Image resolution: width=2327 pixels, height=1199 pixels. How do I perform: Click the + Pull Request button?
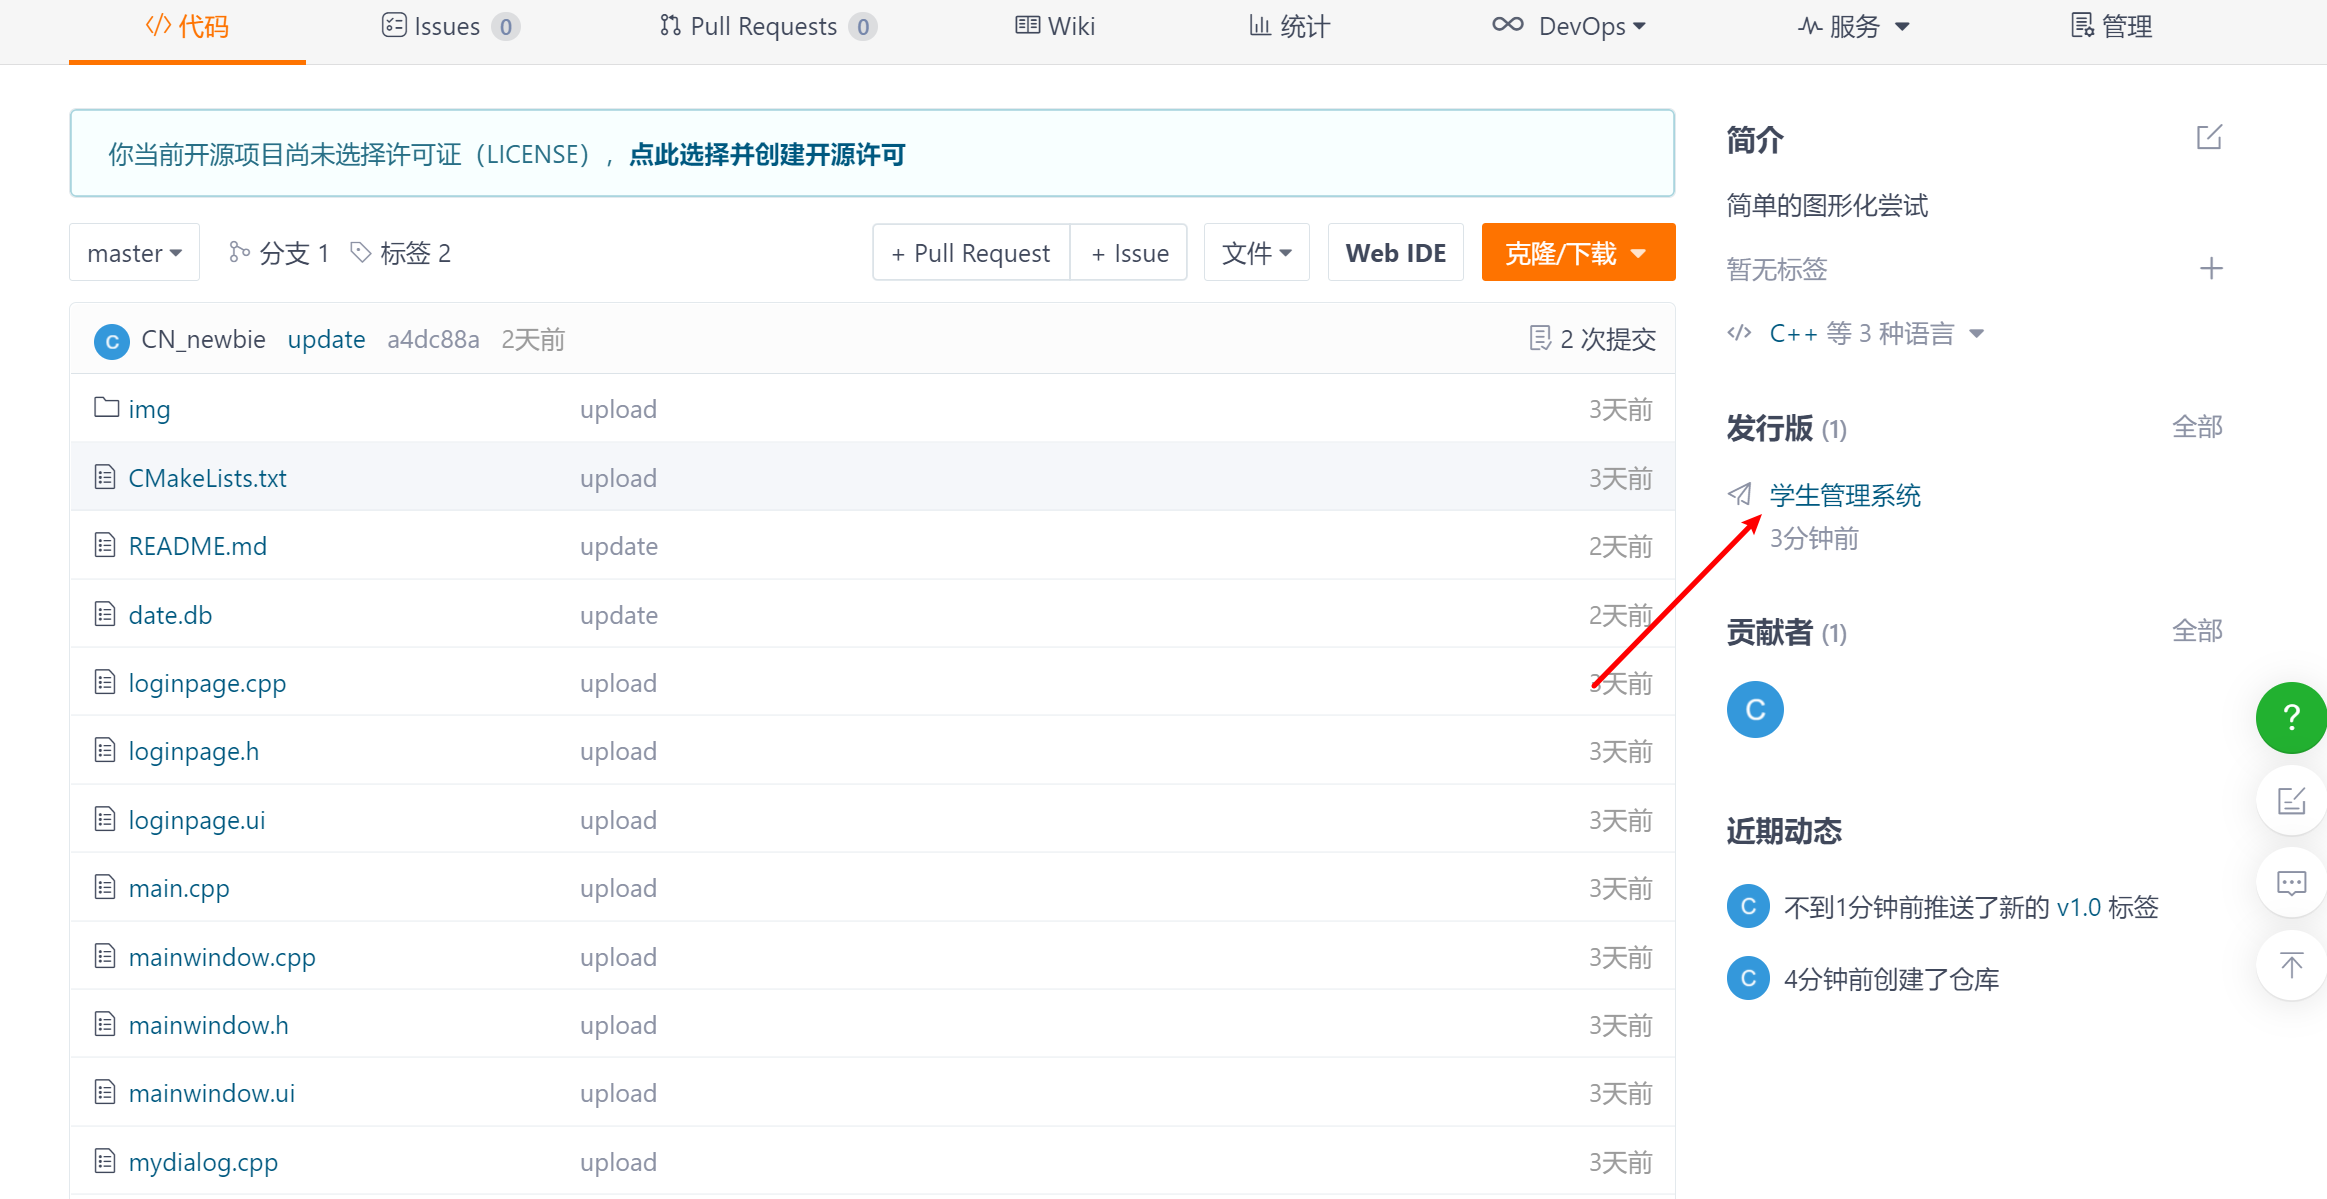pyautogui.click(x=971, y=253)
